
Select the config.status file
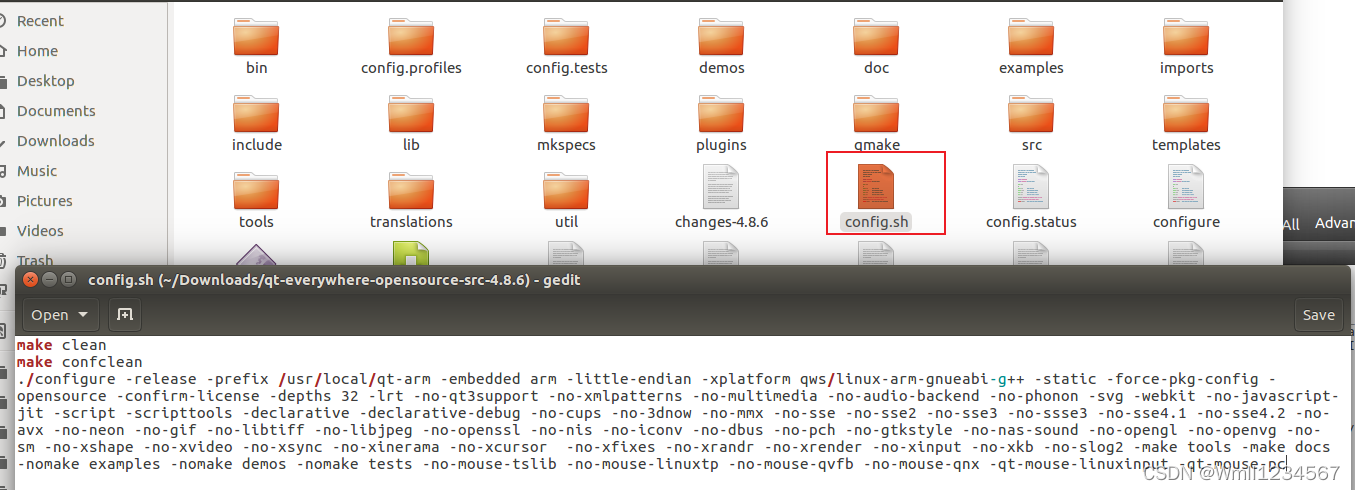coord(1031,197)
